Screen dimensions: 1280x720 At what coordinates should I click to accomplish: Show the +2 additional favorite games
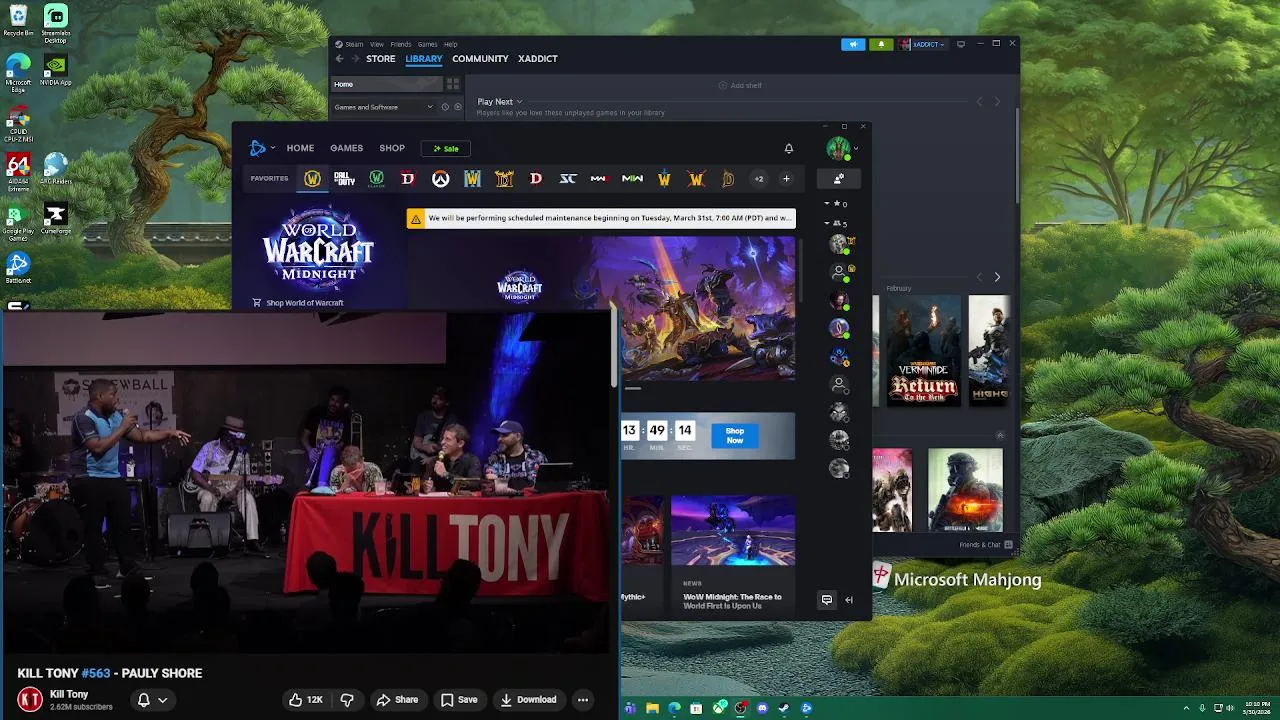tap(759, 179)
